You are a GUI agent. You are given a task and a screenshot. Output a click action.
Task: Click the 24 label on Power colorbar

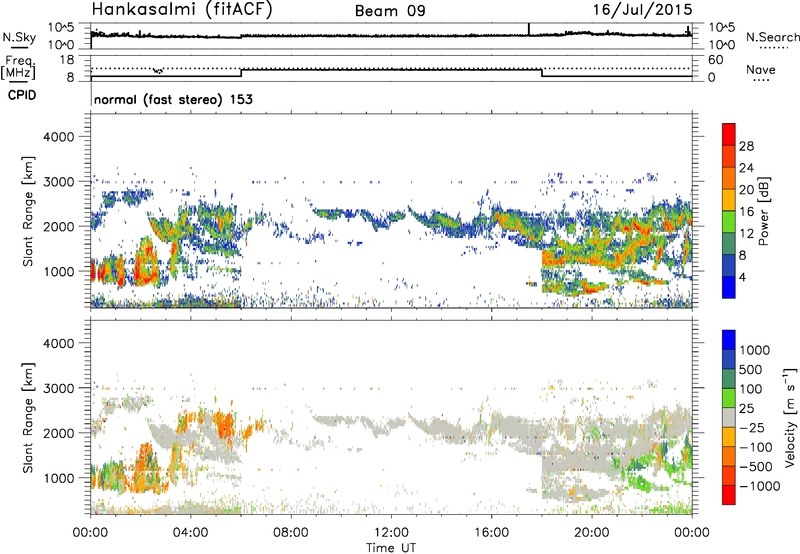(x=746, y=168)
